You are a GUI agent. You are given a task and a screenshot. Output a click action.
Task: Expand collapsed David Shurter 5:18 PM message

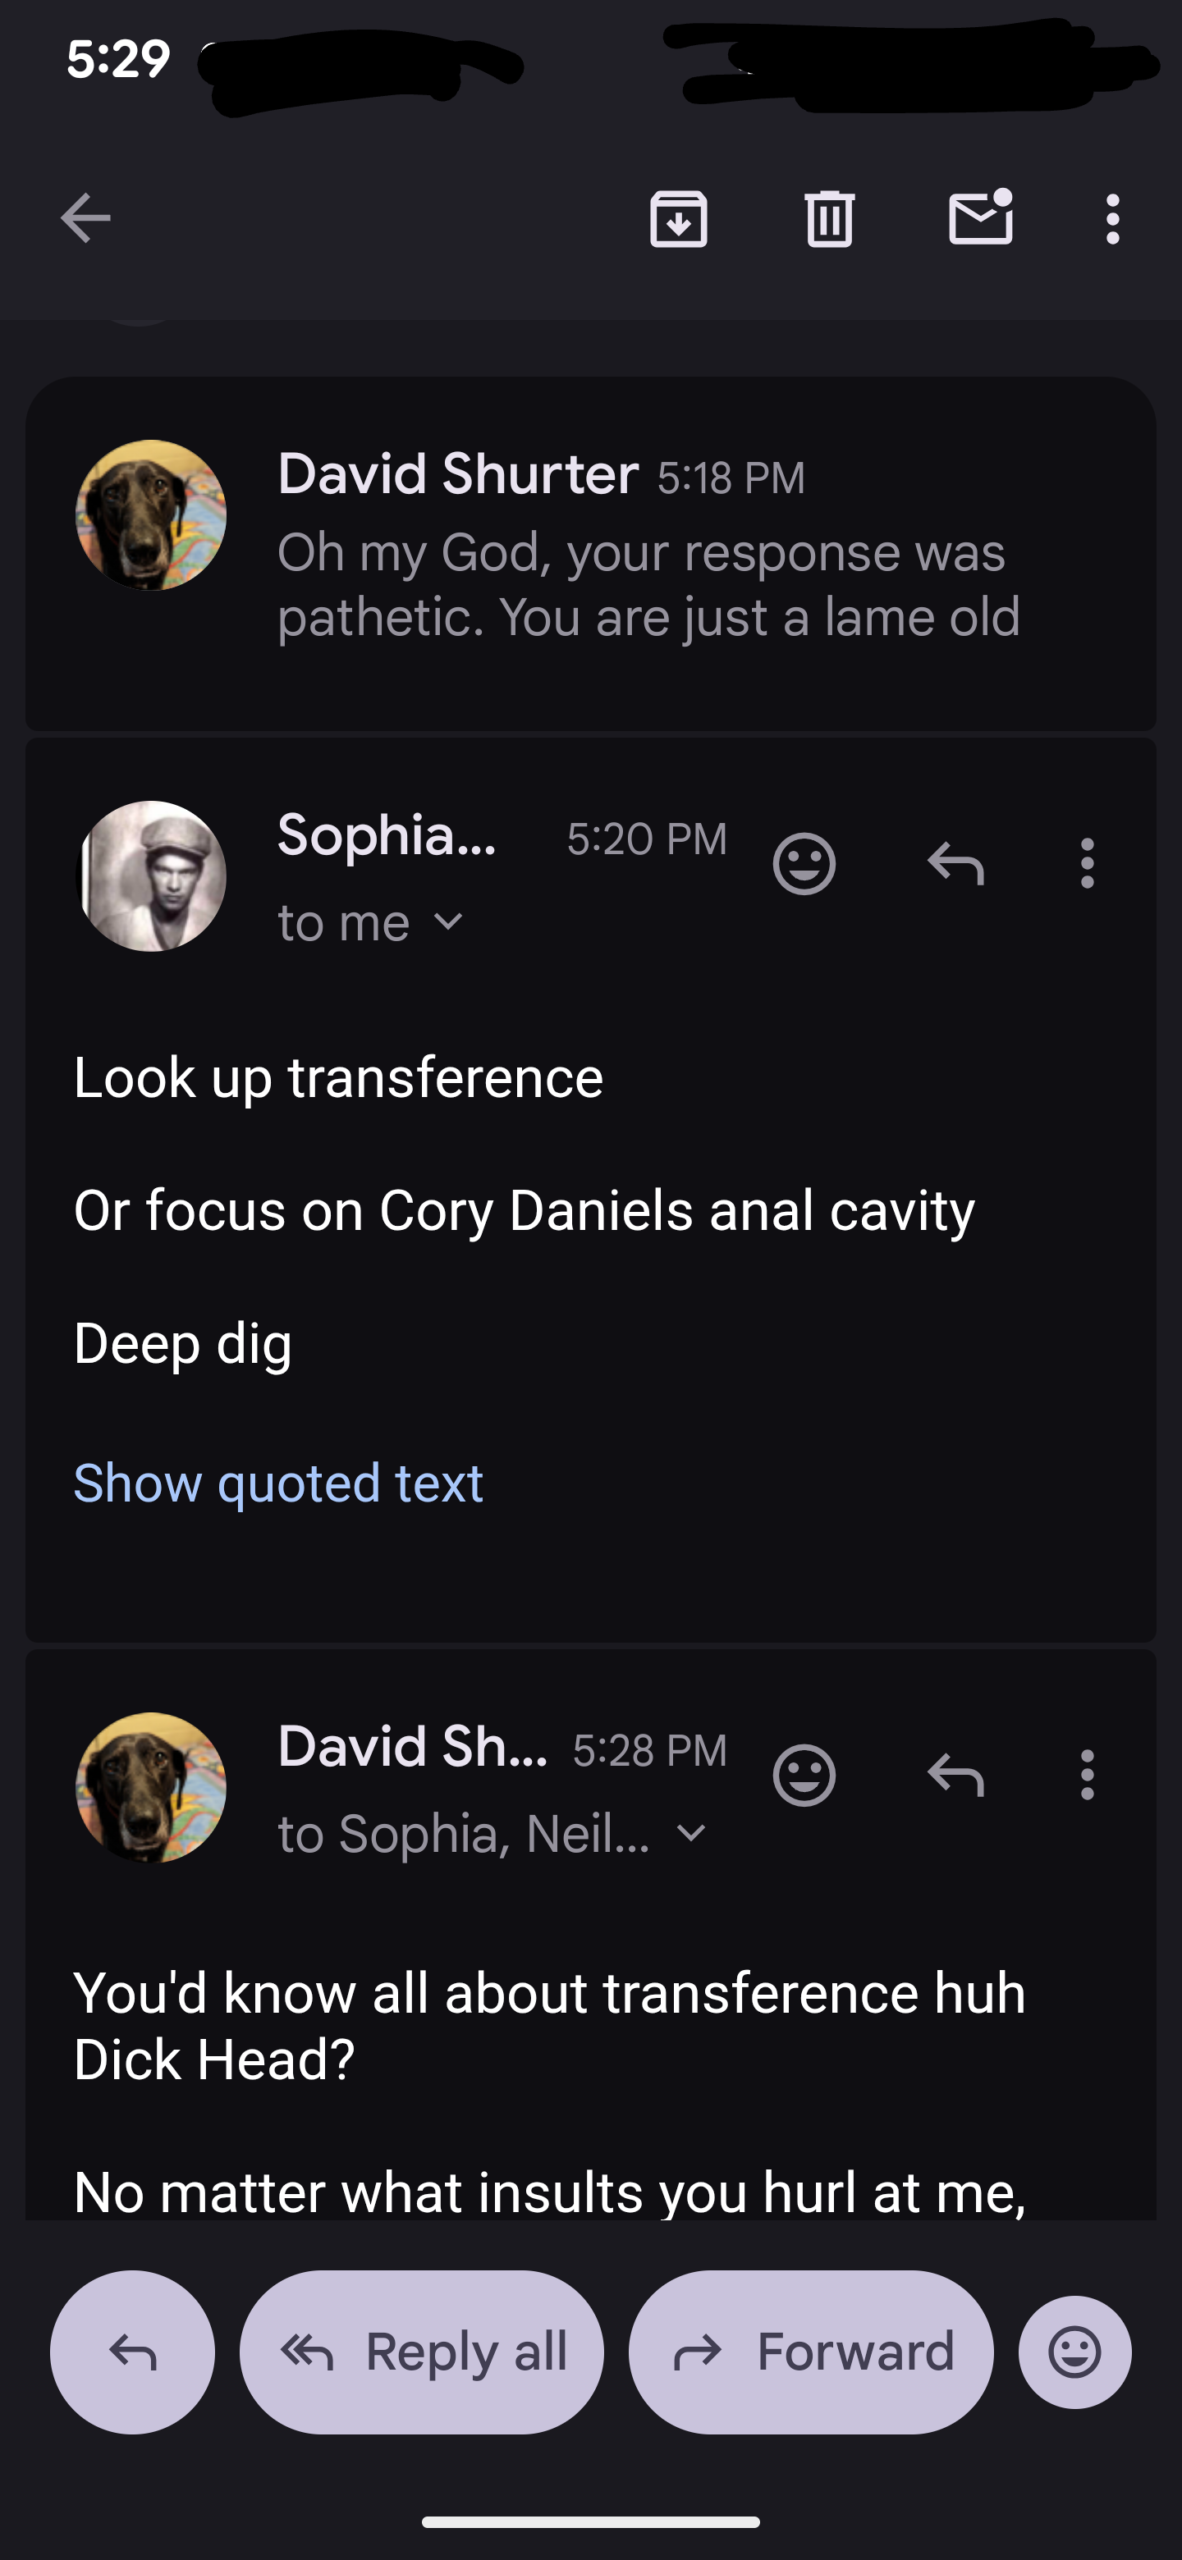click(x=640, y=550)
